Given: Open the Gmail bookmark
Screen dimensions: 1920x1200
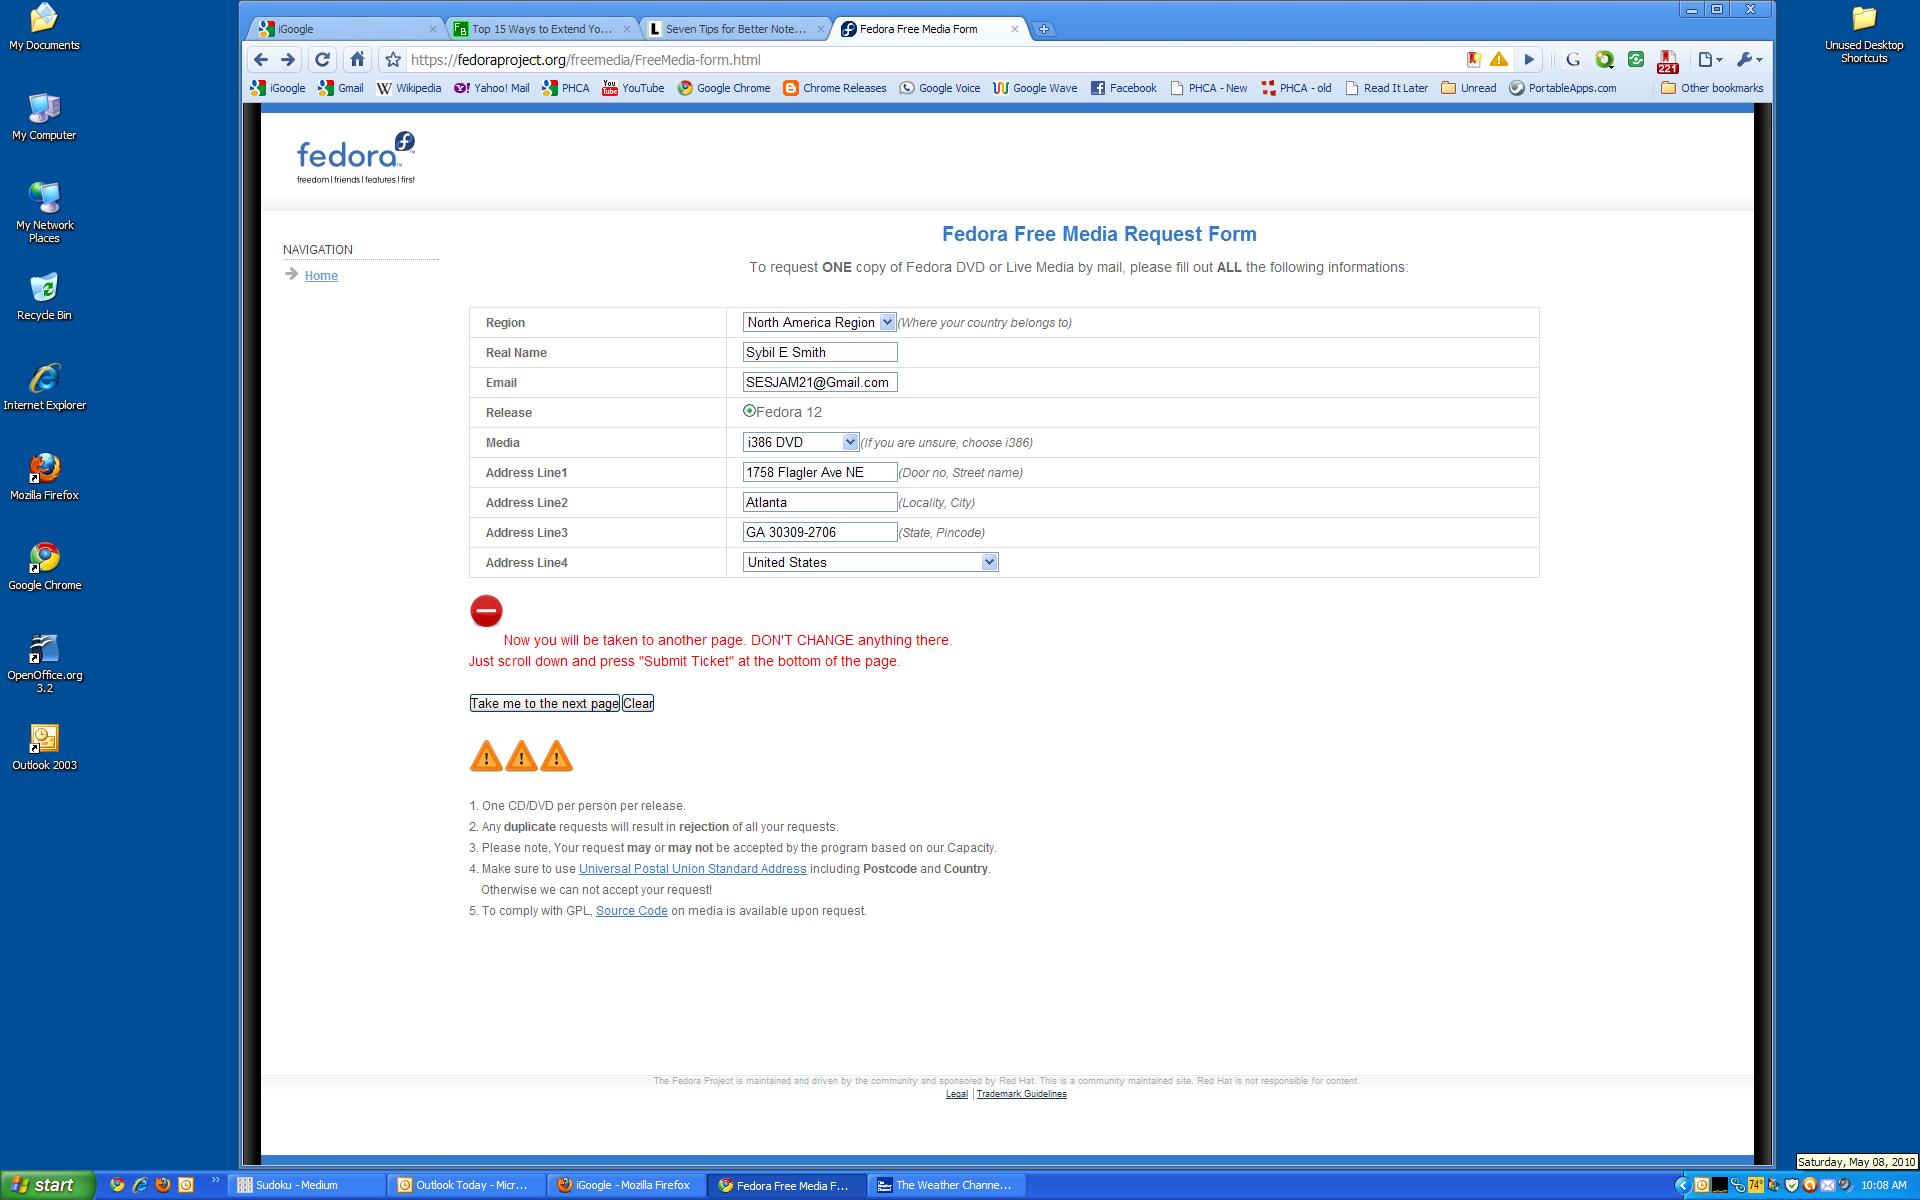Looking at the screenshot, I should (x=341, y=88).
